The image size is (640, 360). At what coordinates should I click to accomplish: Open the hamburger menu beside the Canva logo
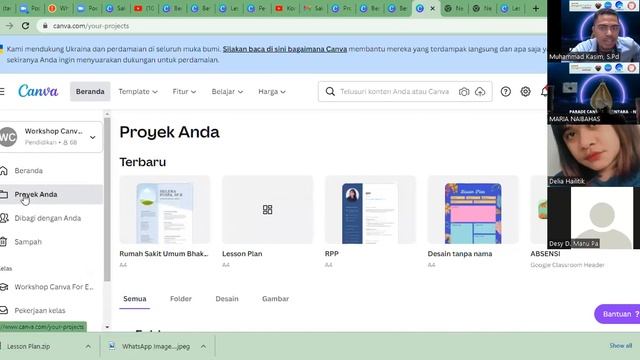pyautogui.click(x=2, y=91)
